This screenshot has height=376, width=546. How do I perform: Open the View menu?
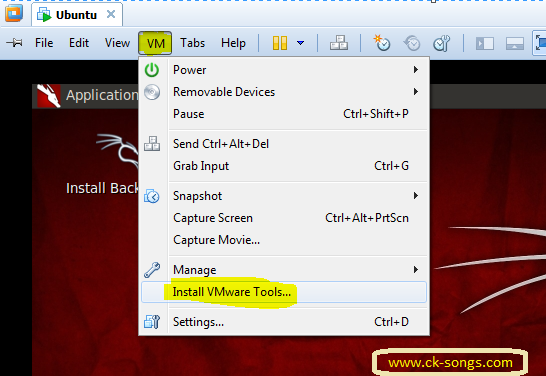coord(117,43)
